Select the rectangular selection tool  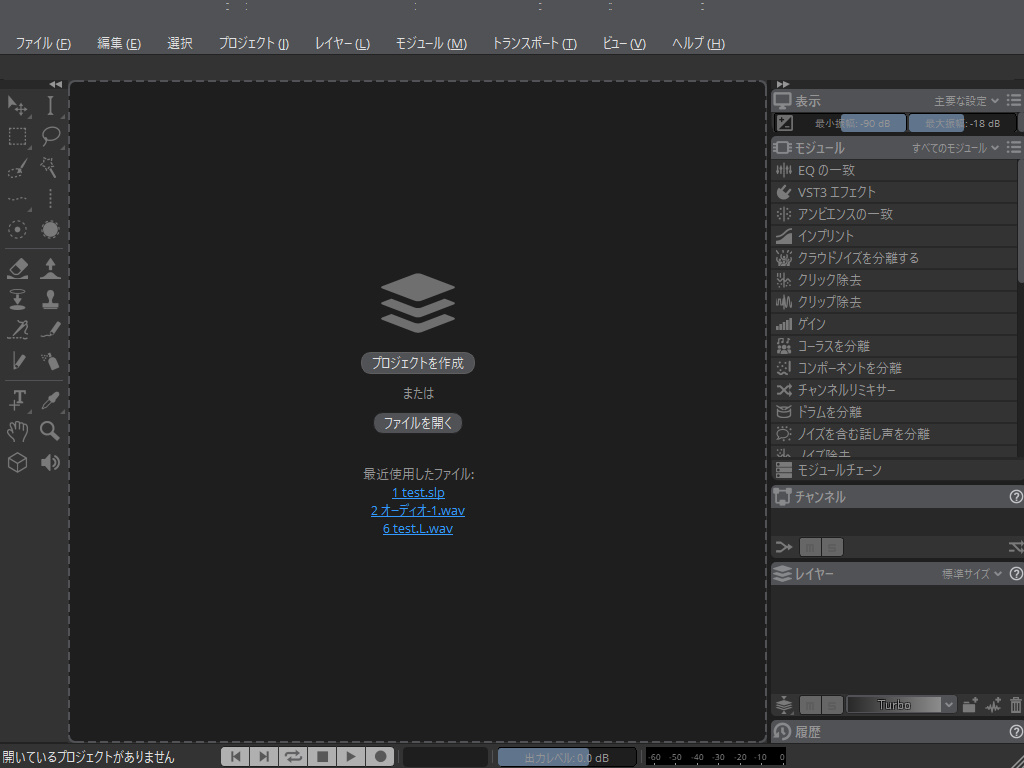coord(18,137)
